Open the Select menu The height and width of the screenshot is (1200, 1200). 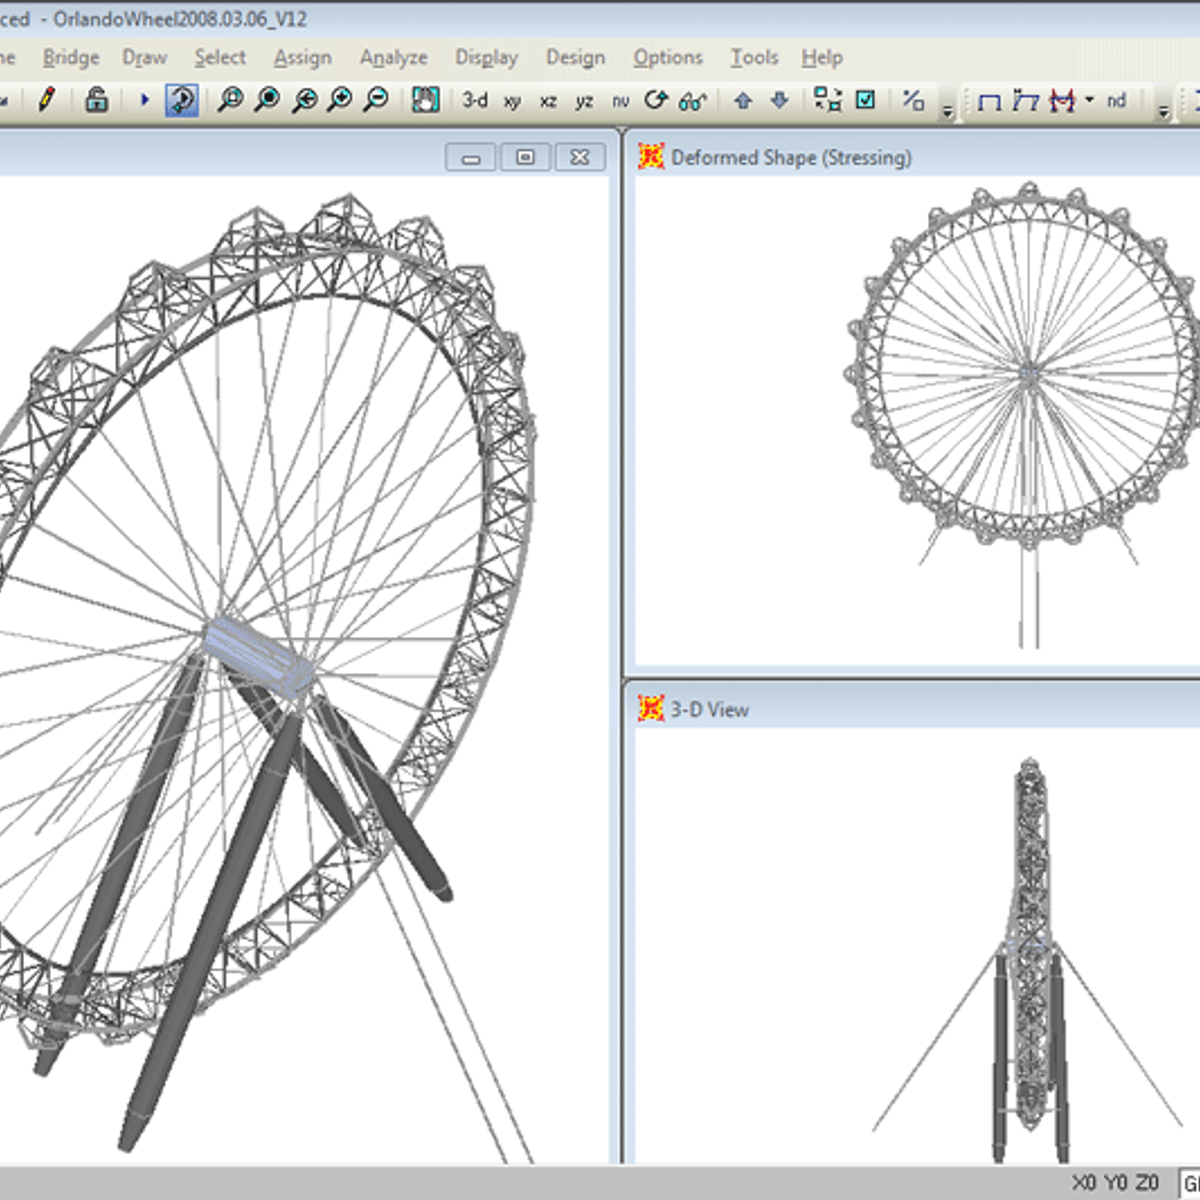(220, 58)
